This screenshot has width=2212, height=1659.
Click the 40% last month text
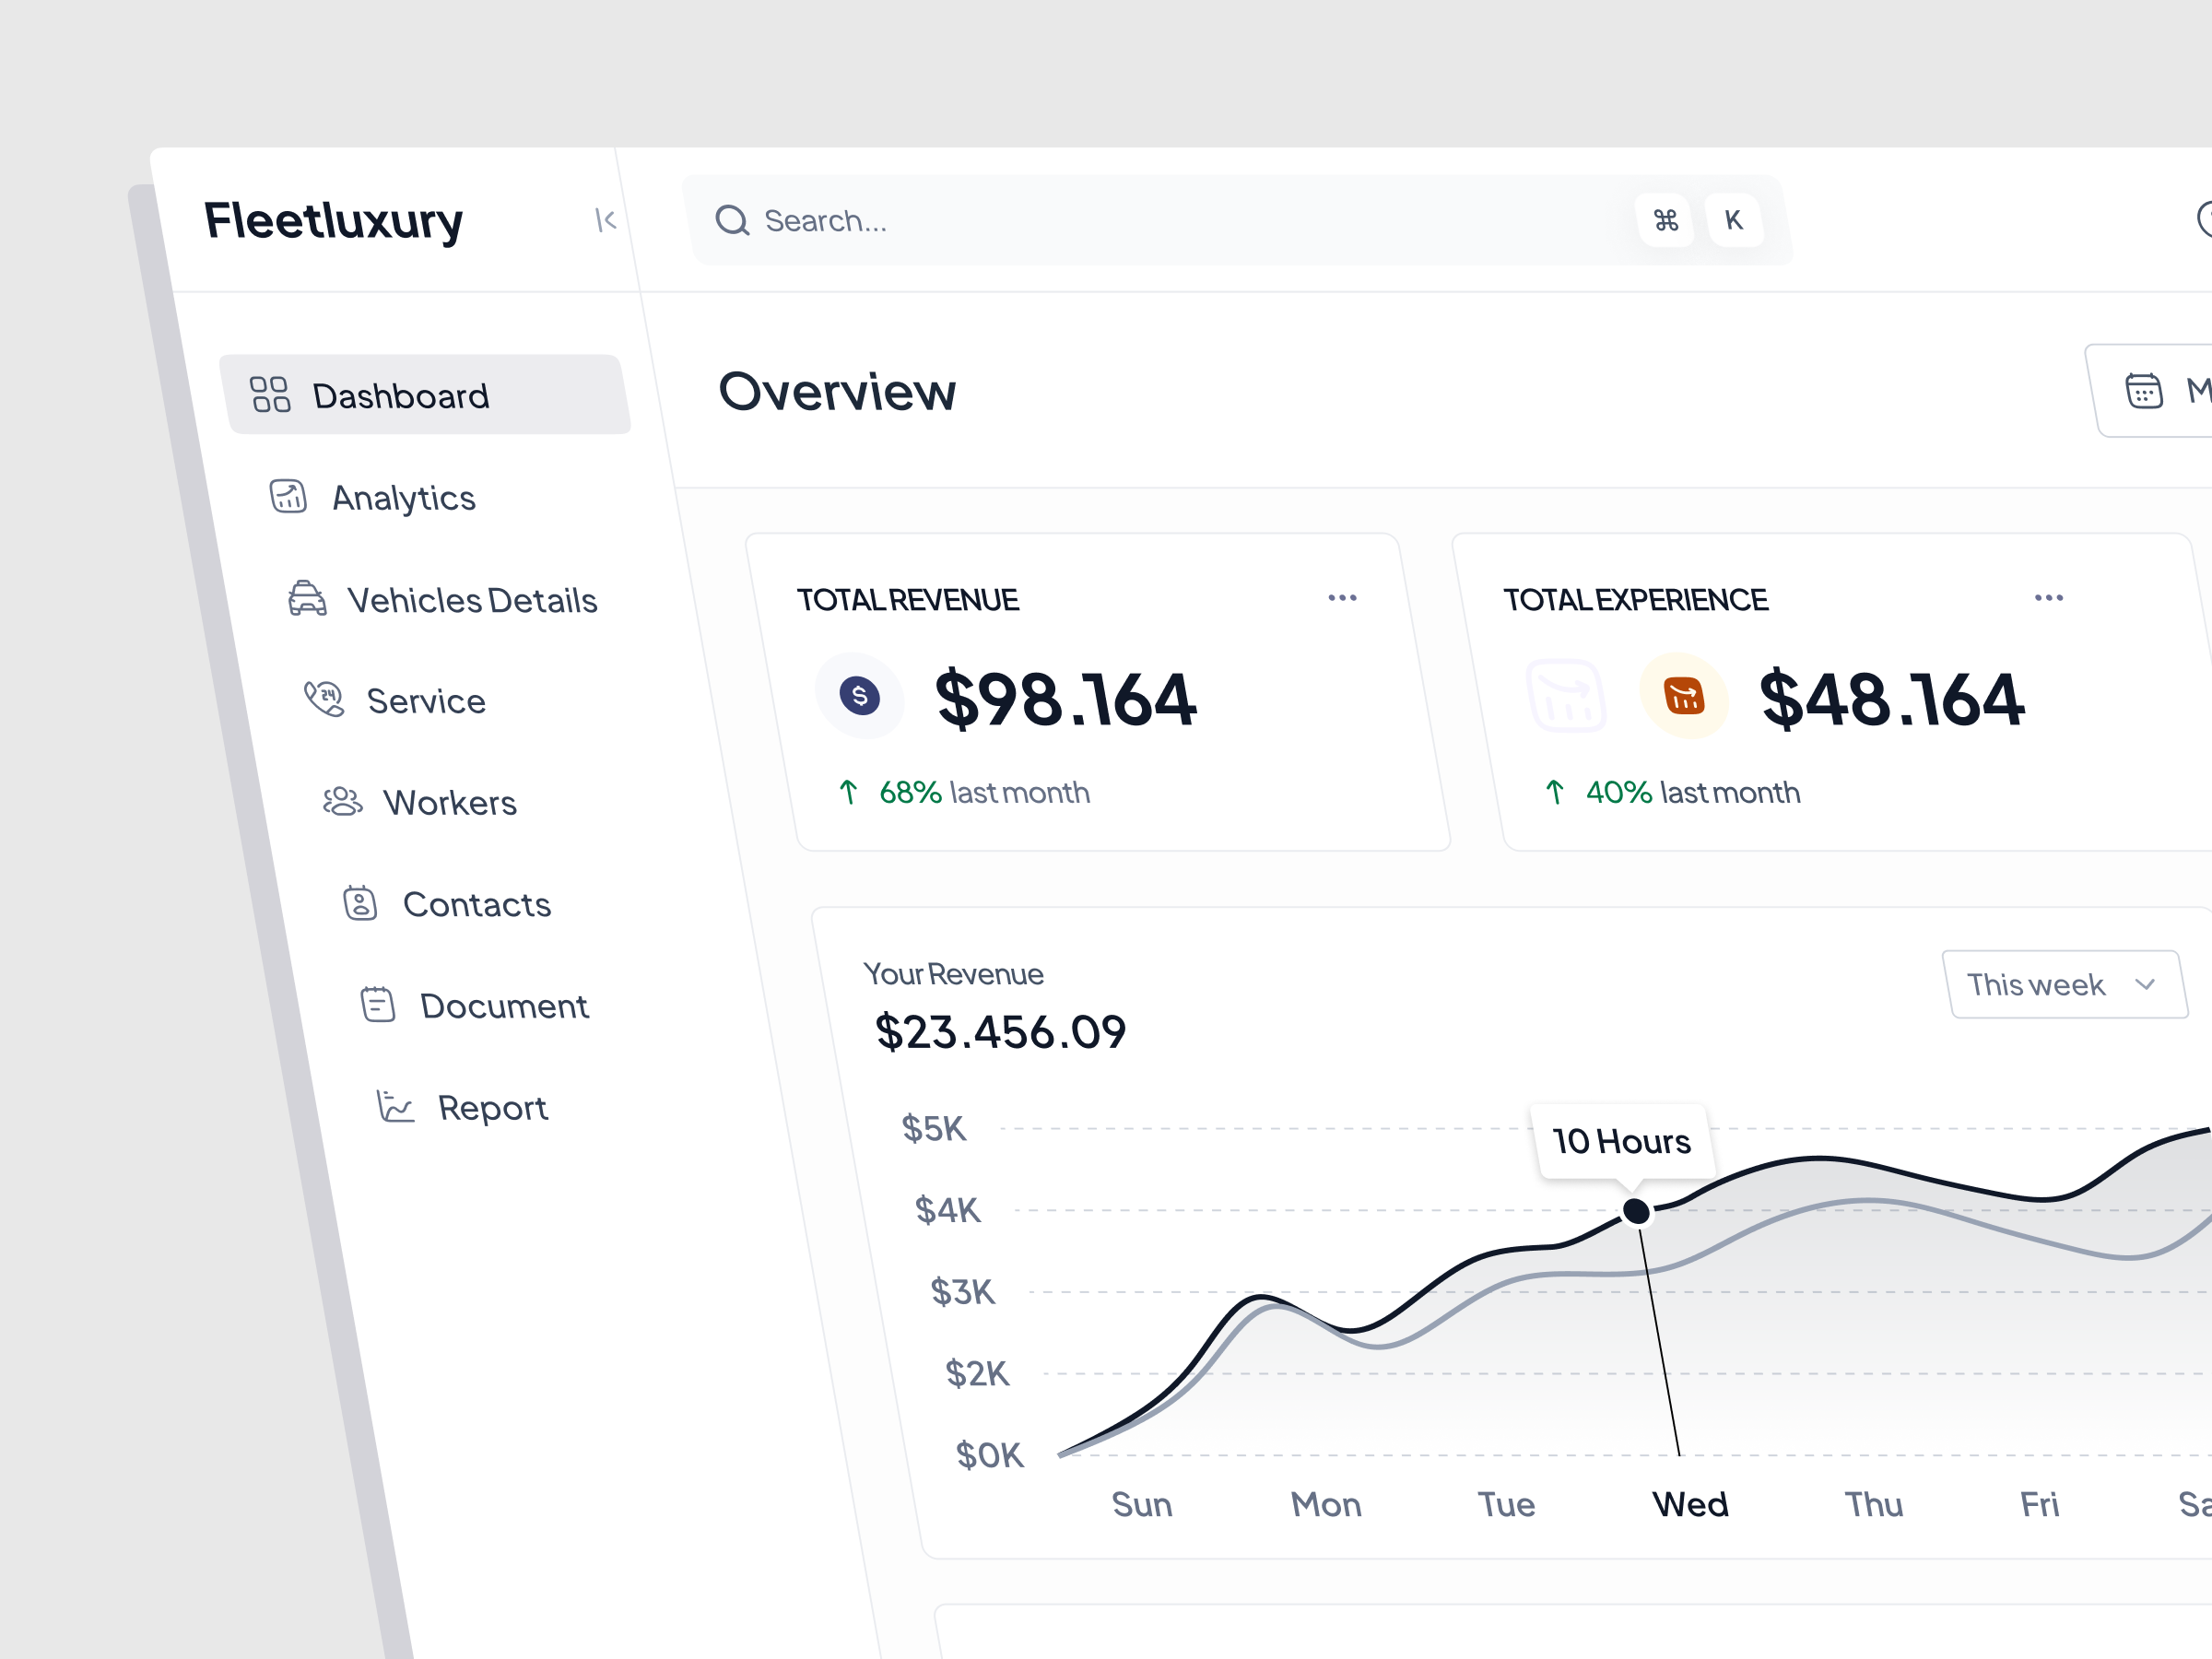coord(1693,792)
